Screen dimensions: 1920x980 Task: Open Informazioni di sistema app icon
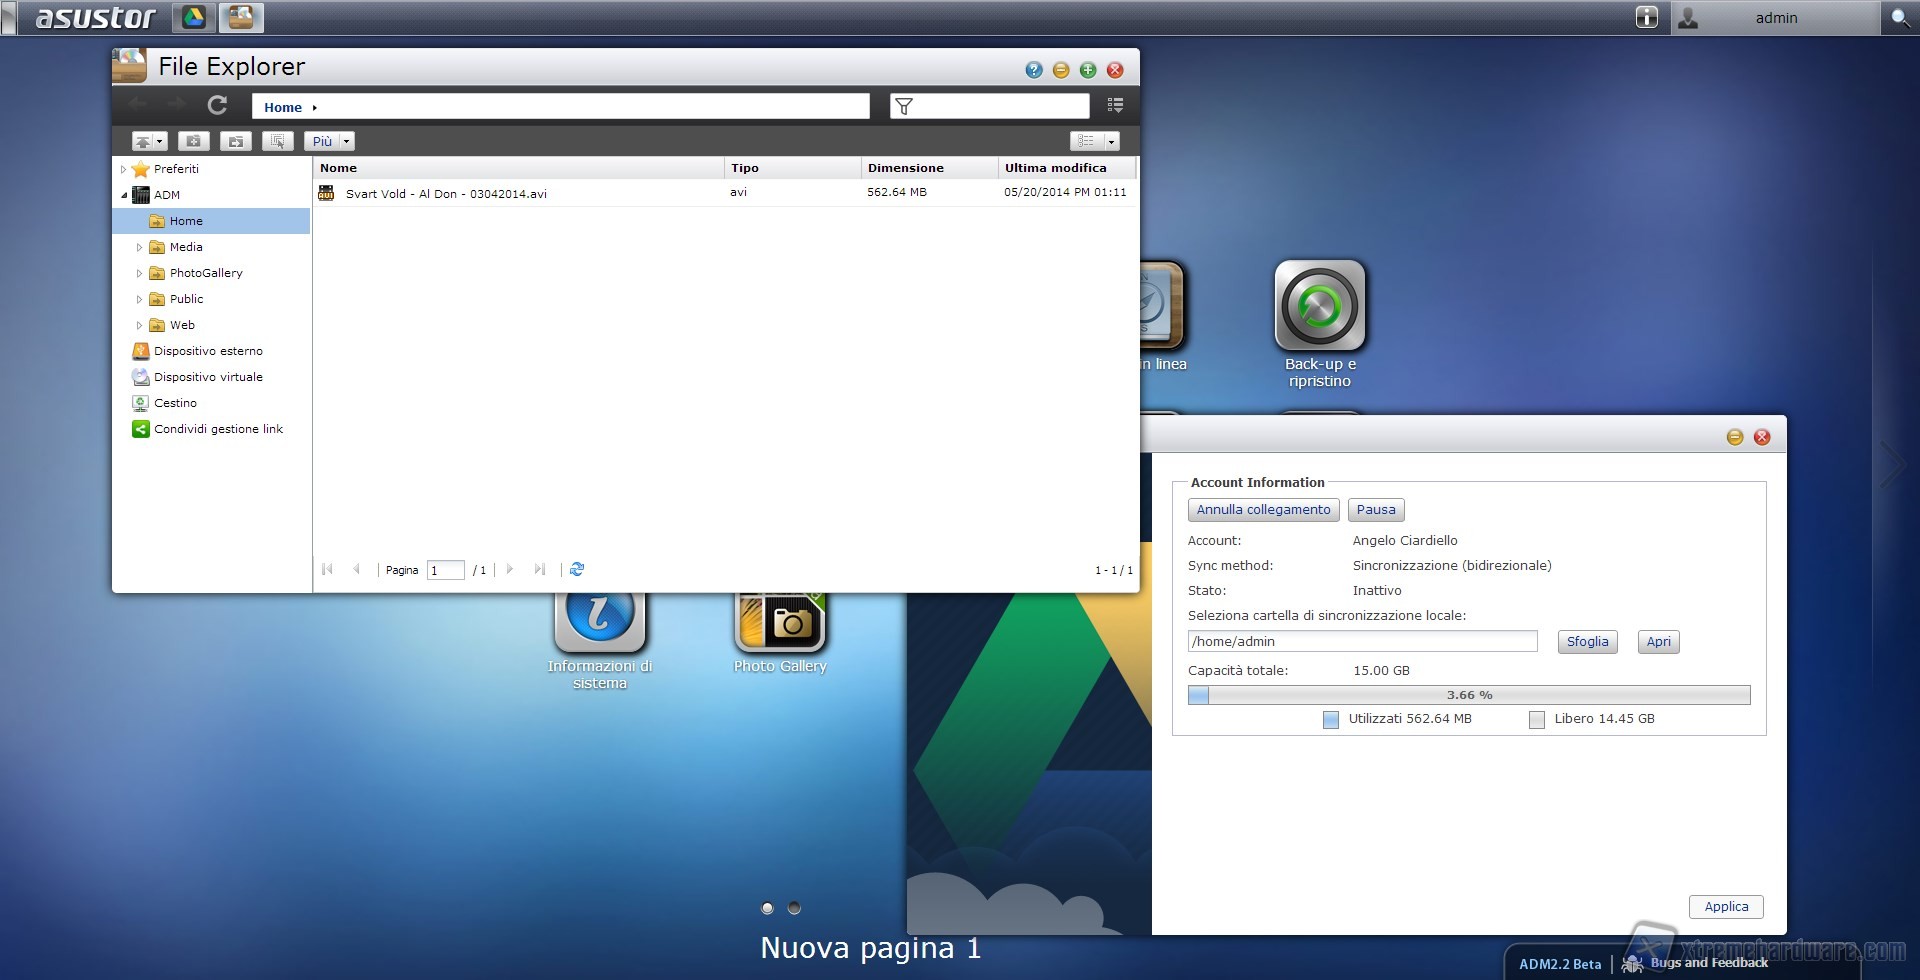599,622
